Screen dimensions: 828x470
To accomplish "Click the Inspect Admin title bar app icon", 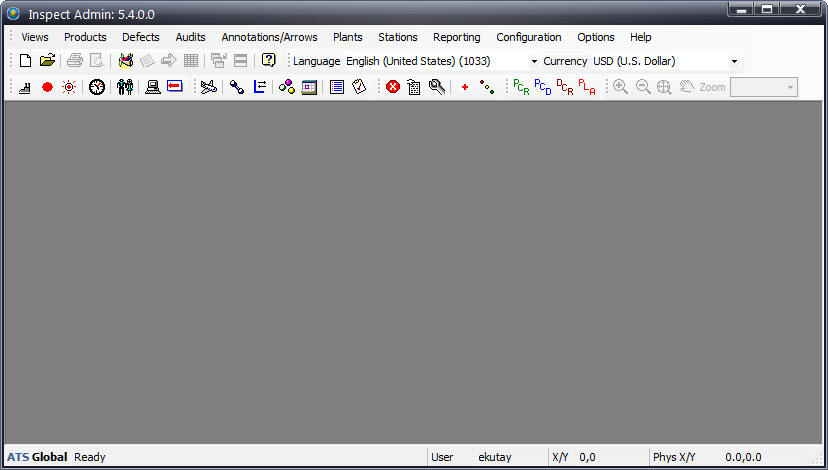I will (13, 14).
